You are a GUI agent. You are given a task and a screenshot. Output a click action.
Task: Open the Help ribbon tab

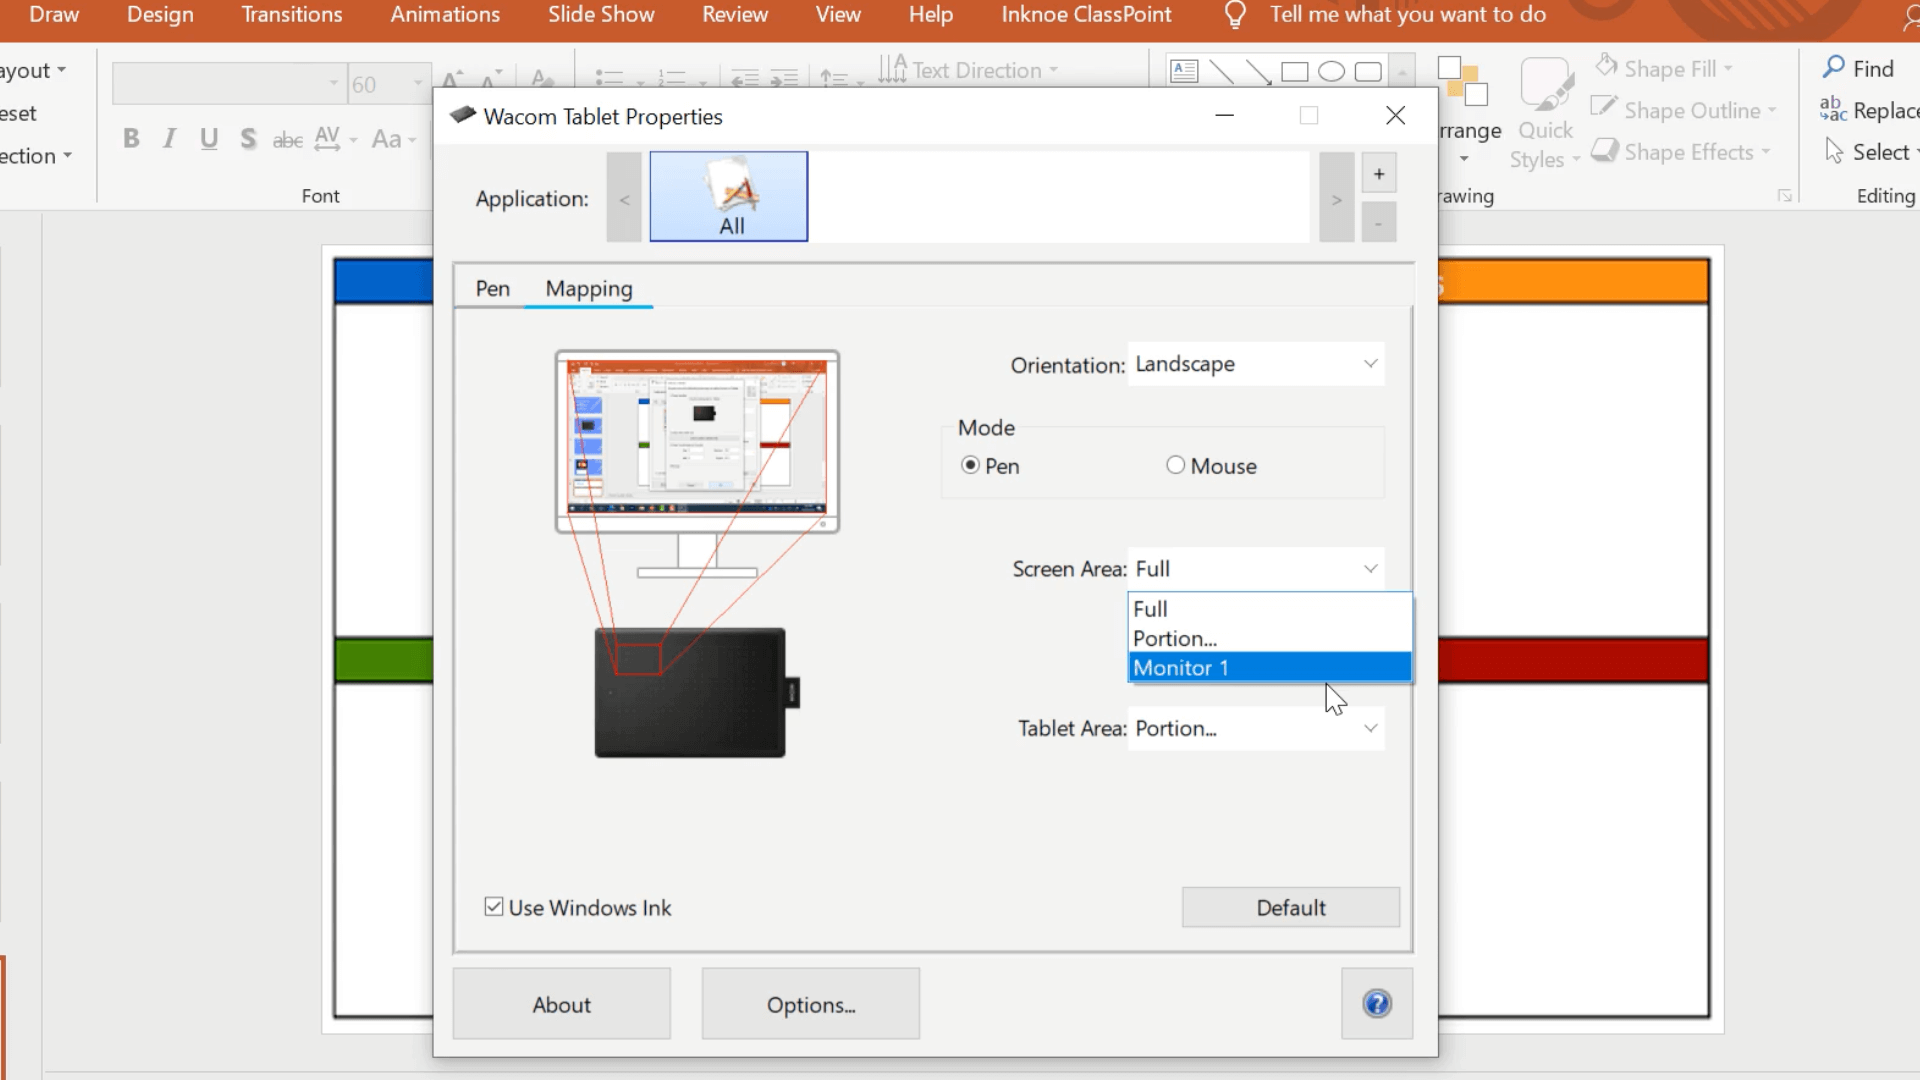(931, 15)
